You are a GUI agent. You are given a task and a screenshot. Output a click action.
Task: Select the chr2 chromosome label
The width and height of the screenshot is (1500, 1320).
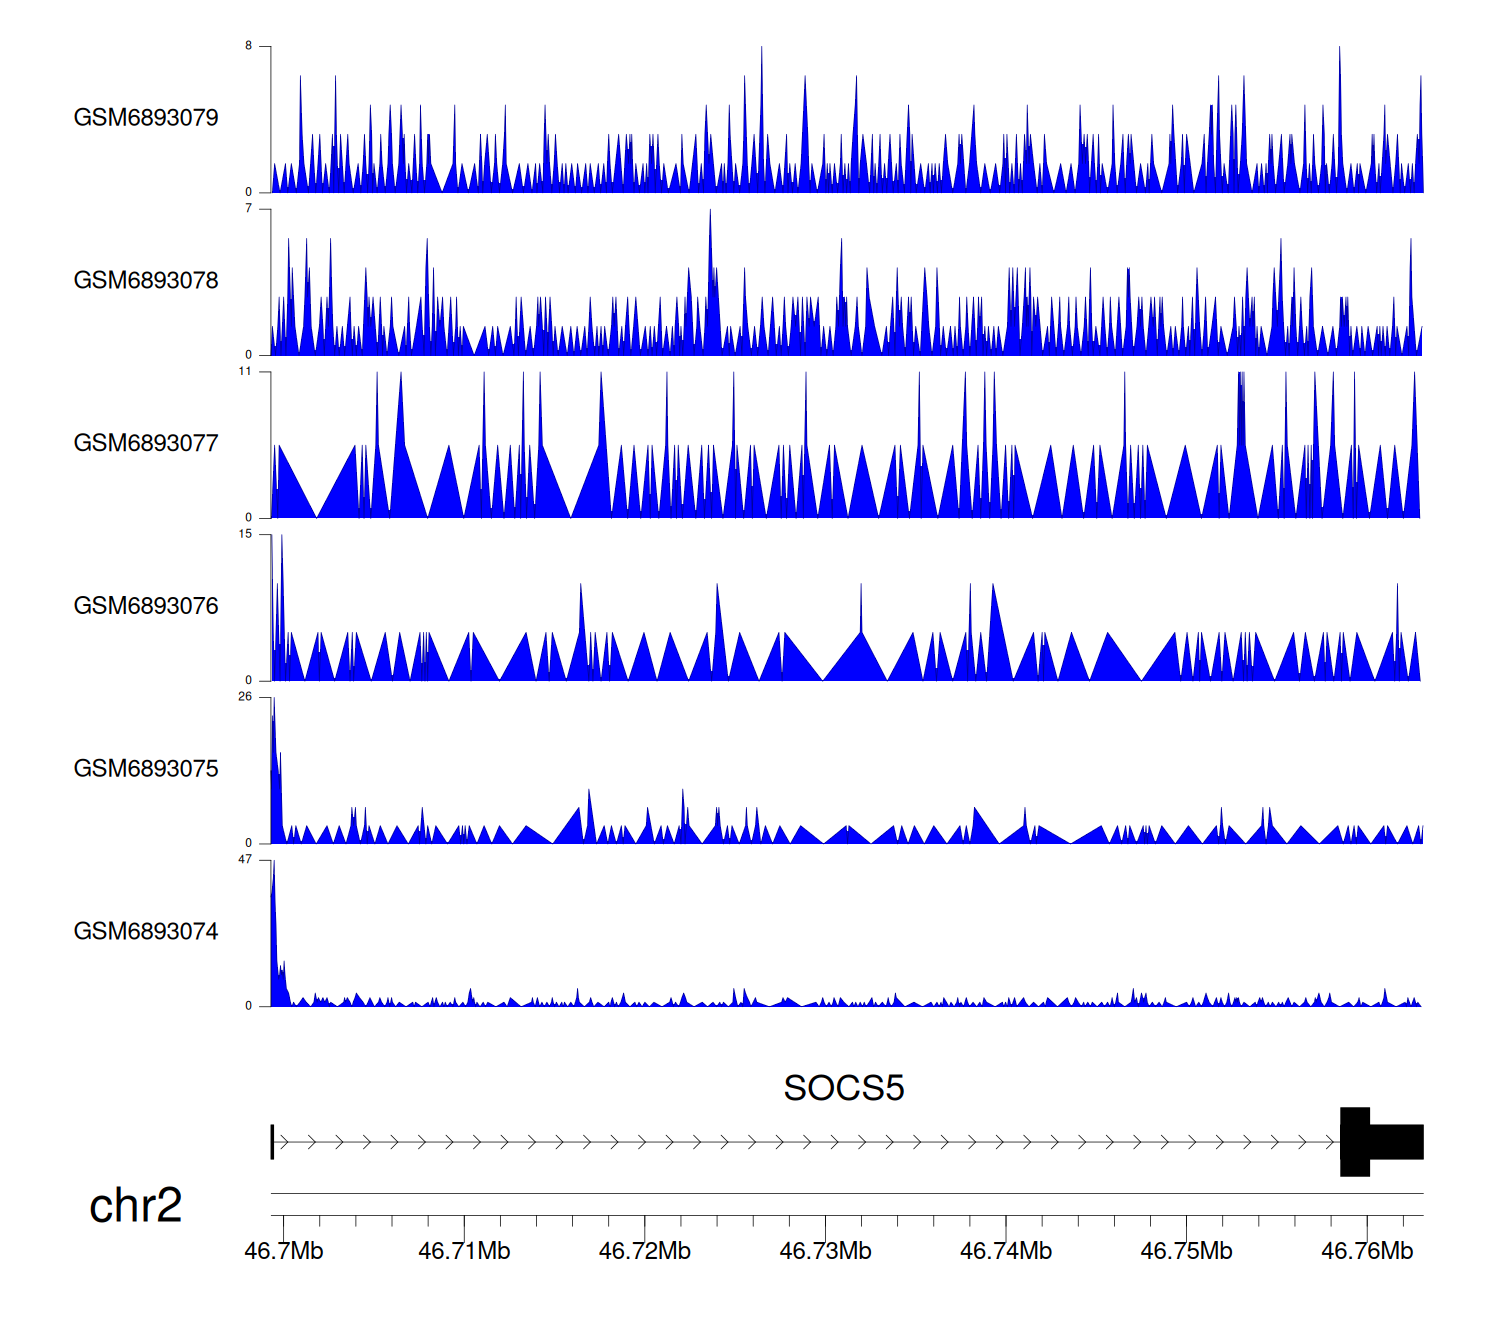click(x=135, y=1206)
